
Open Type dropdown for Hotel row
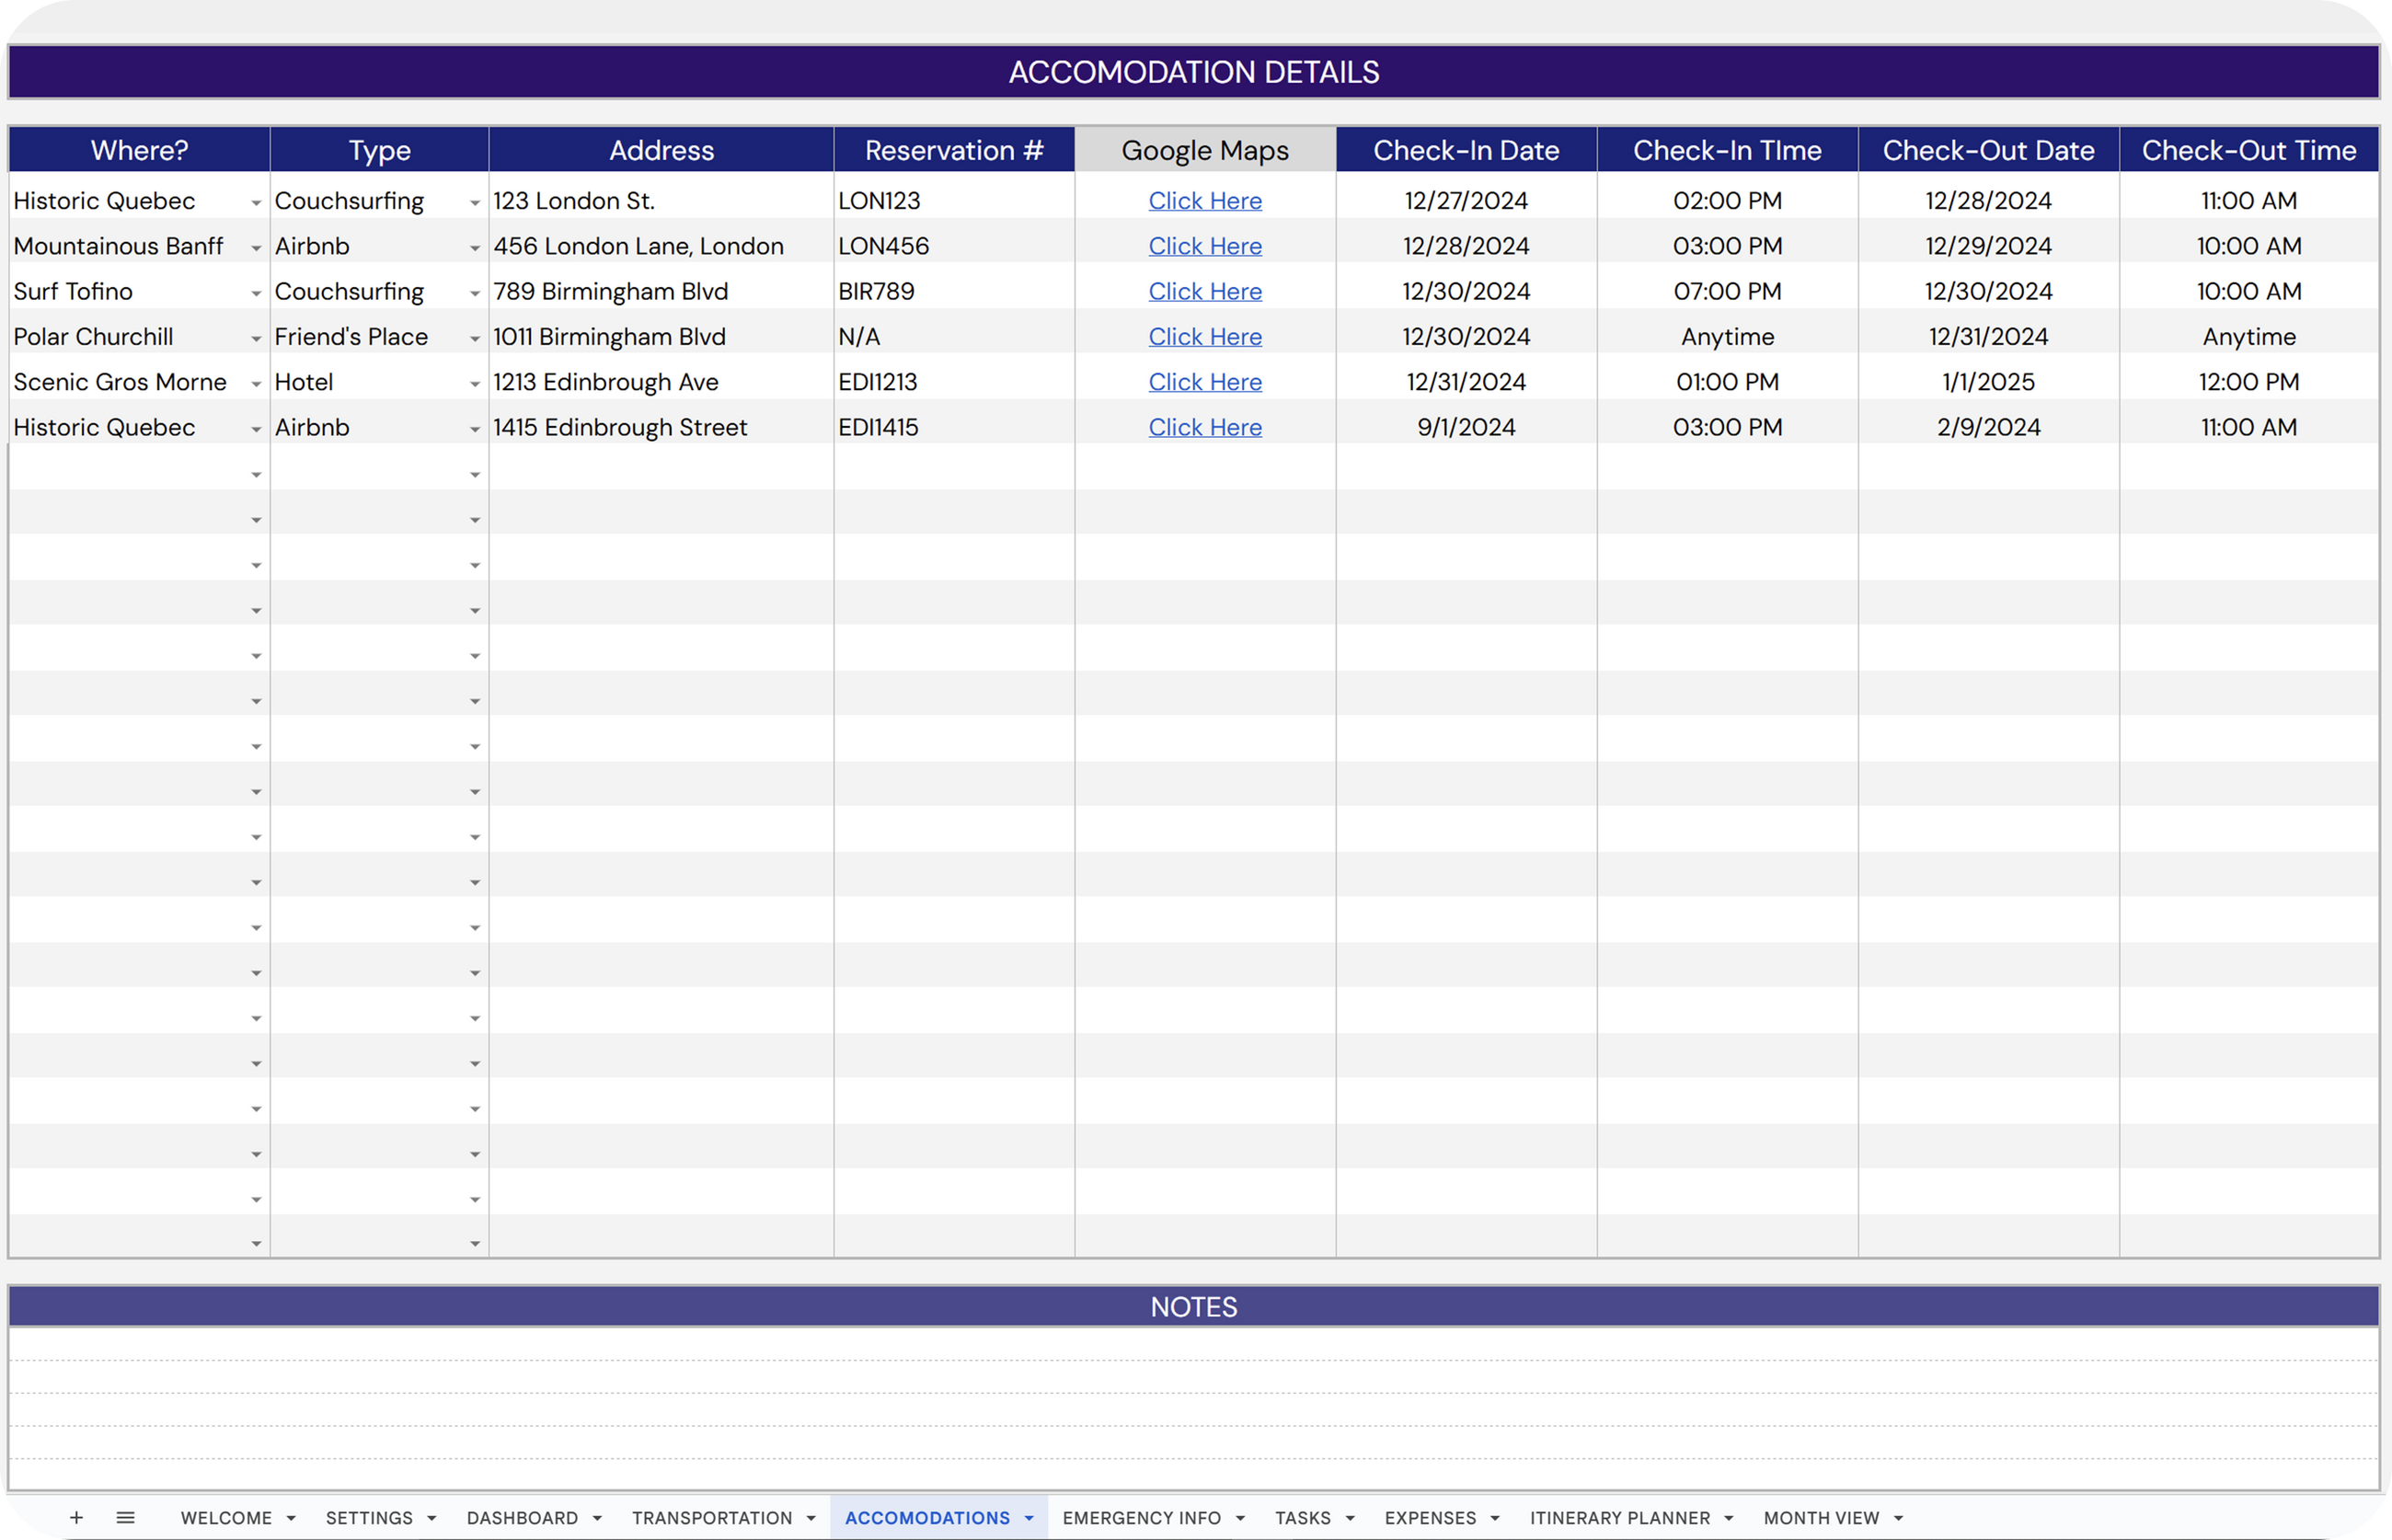click(x=475, y=384)
